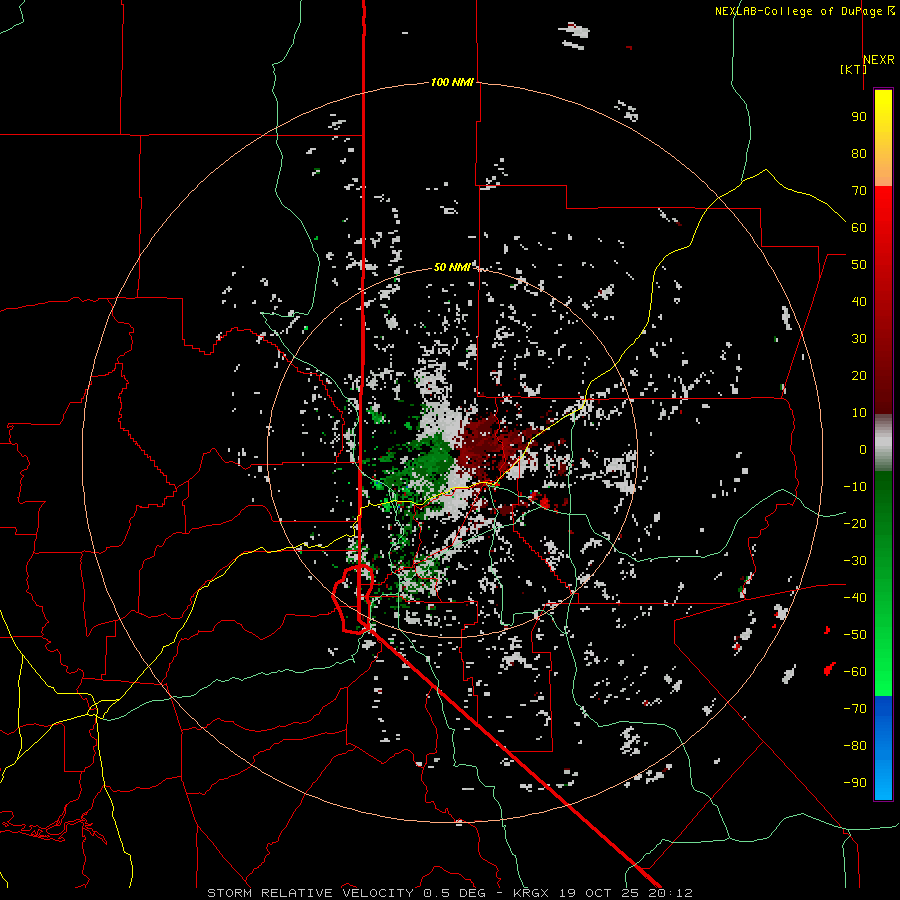Screen dimensions: 900x900
Task: Click the -50 value on velocity scale
Action: [x=855, y=635]
